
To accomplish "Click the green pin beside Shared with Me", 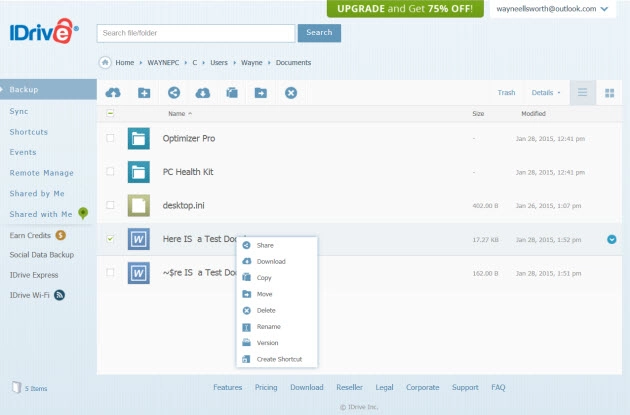I will (83, 213).
